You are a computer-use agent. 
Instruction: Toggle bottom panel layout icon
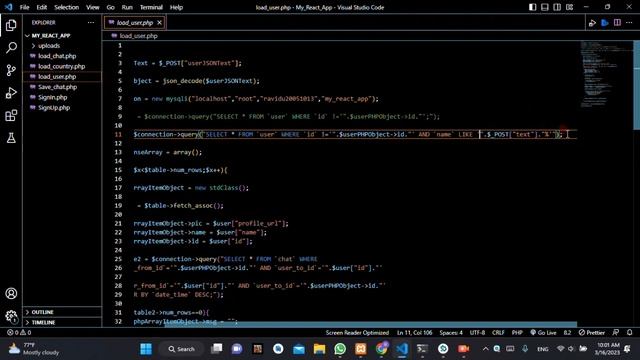545,7
